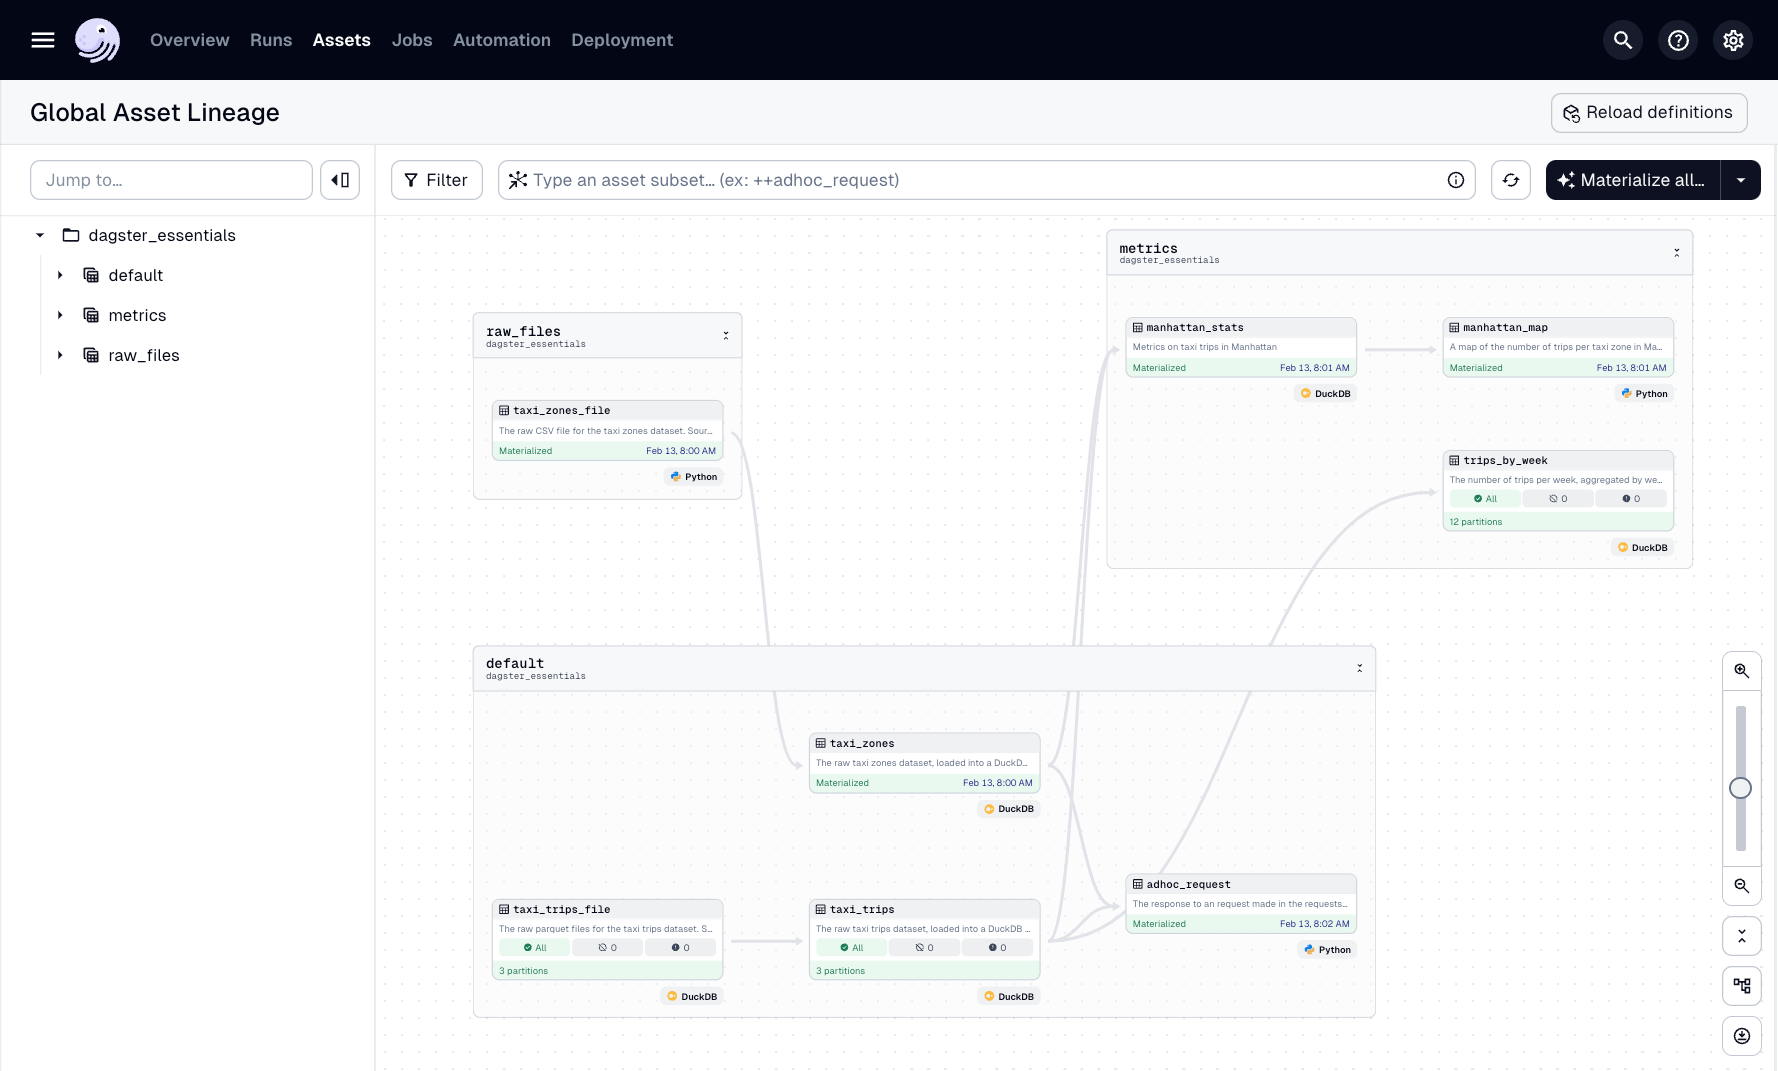
Task: Collapse all asset groups via the collapse icon
Action: [1741, 936]
